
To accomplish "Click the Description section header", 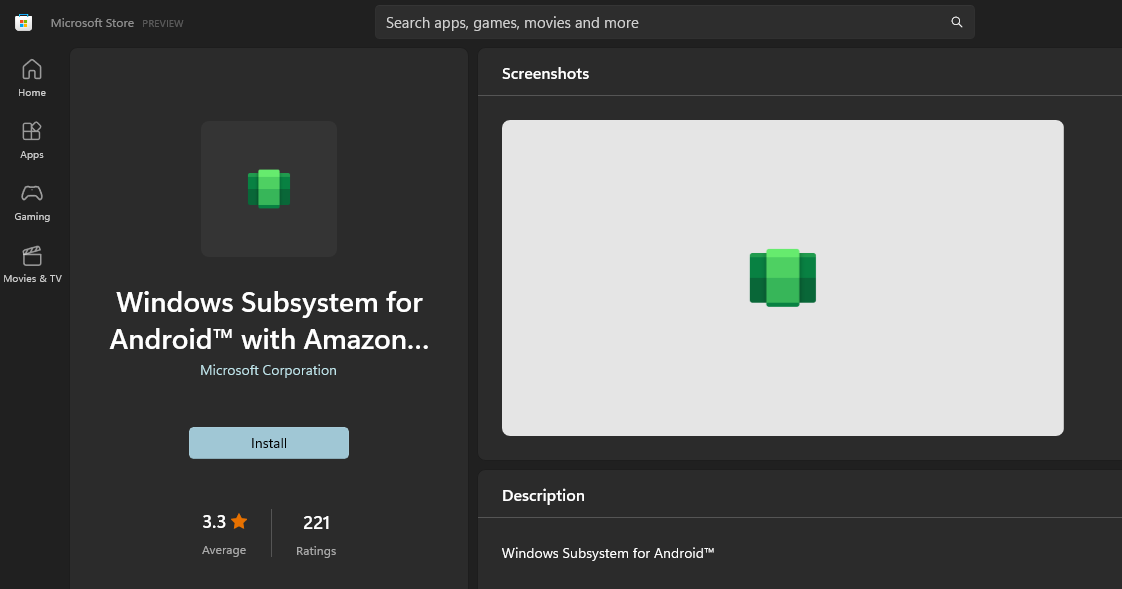I will [543, 496].
